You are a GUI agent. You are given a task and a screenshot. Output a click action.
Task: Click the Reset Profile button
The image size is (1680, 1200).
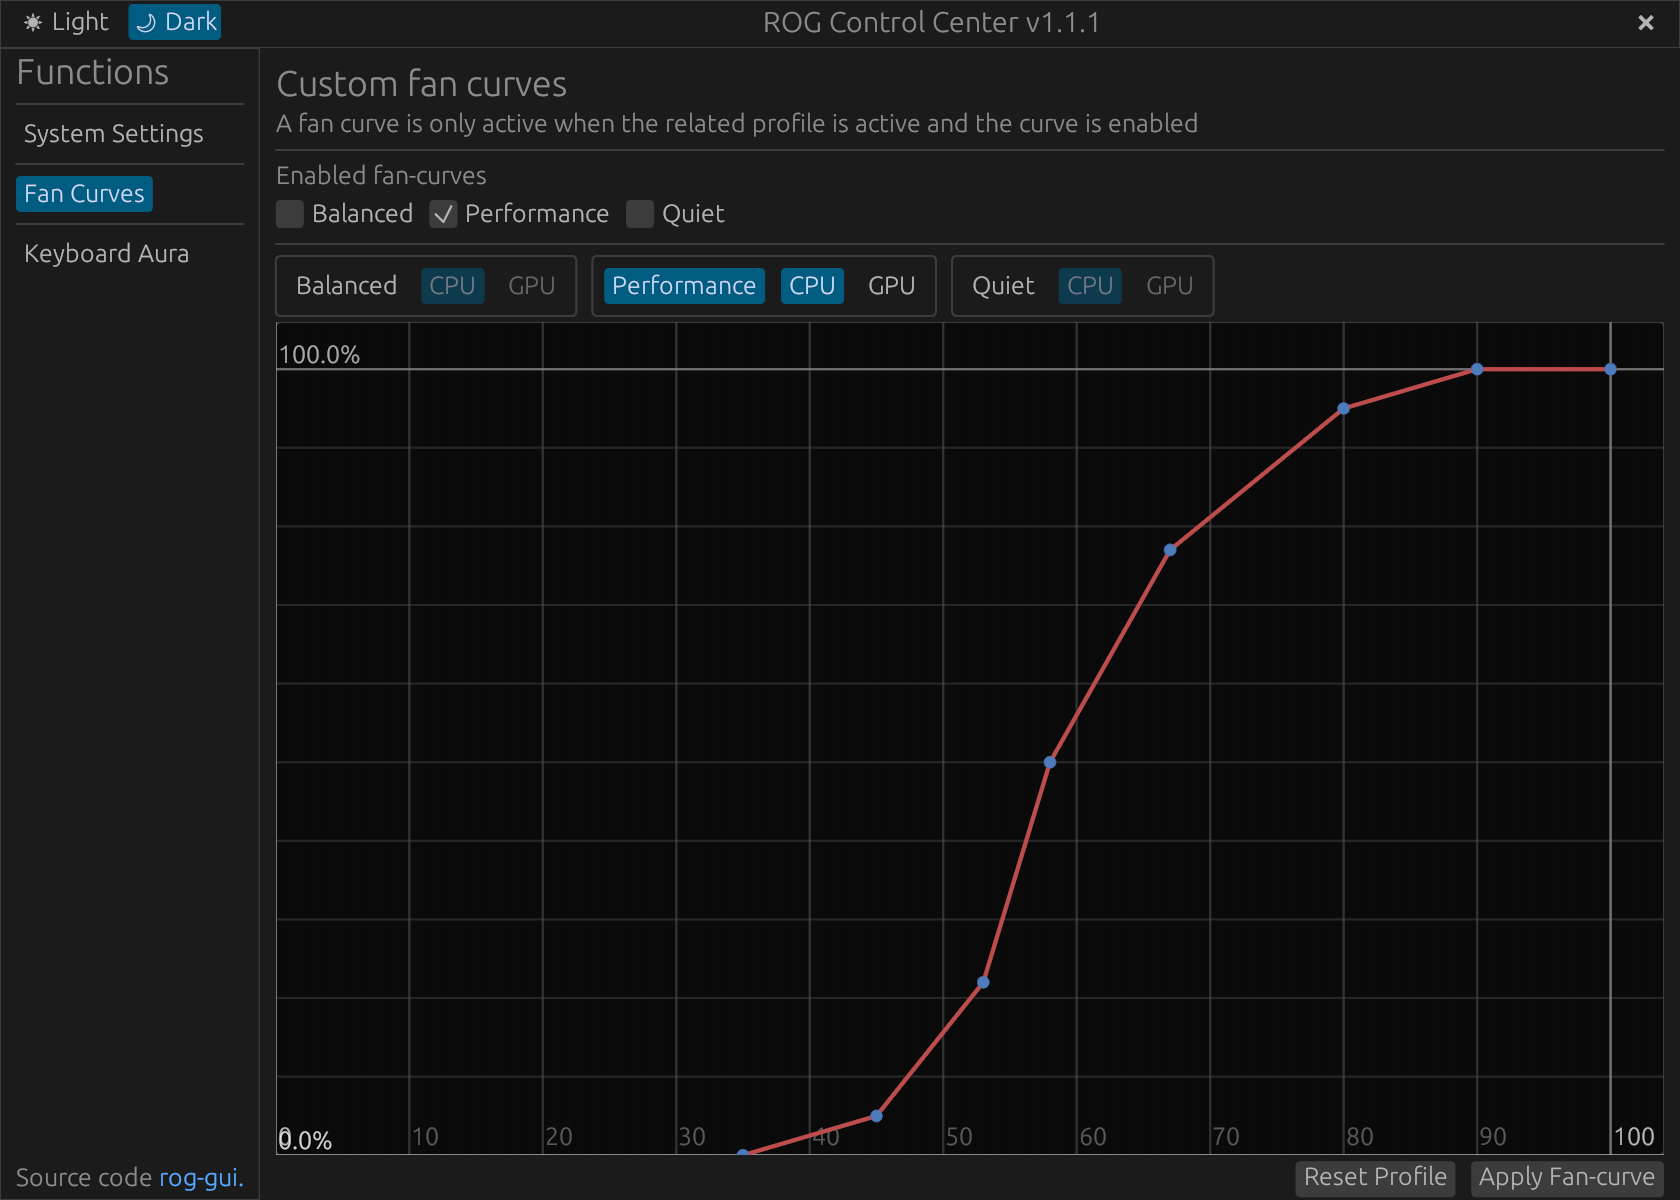pos(1375,1177)
